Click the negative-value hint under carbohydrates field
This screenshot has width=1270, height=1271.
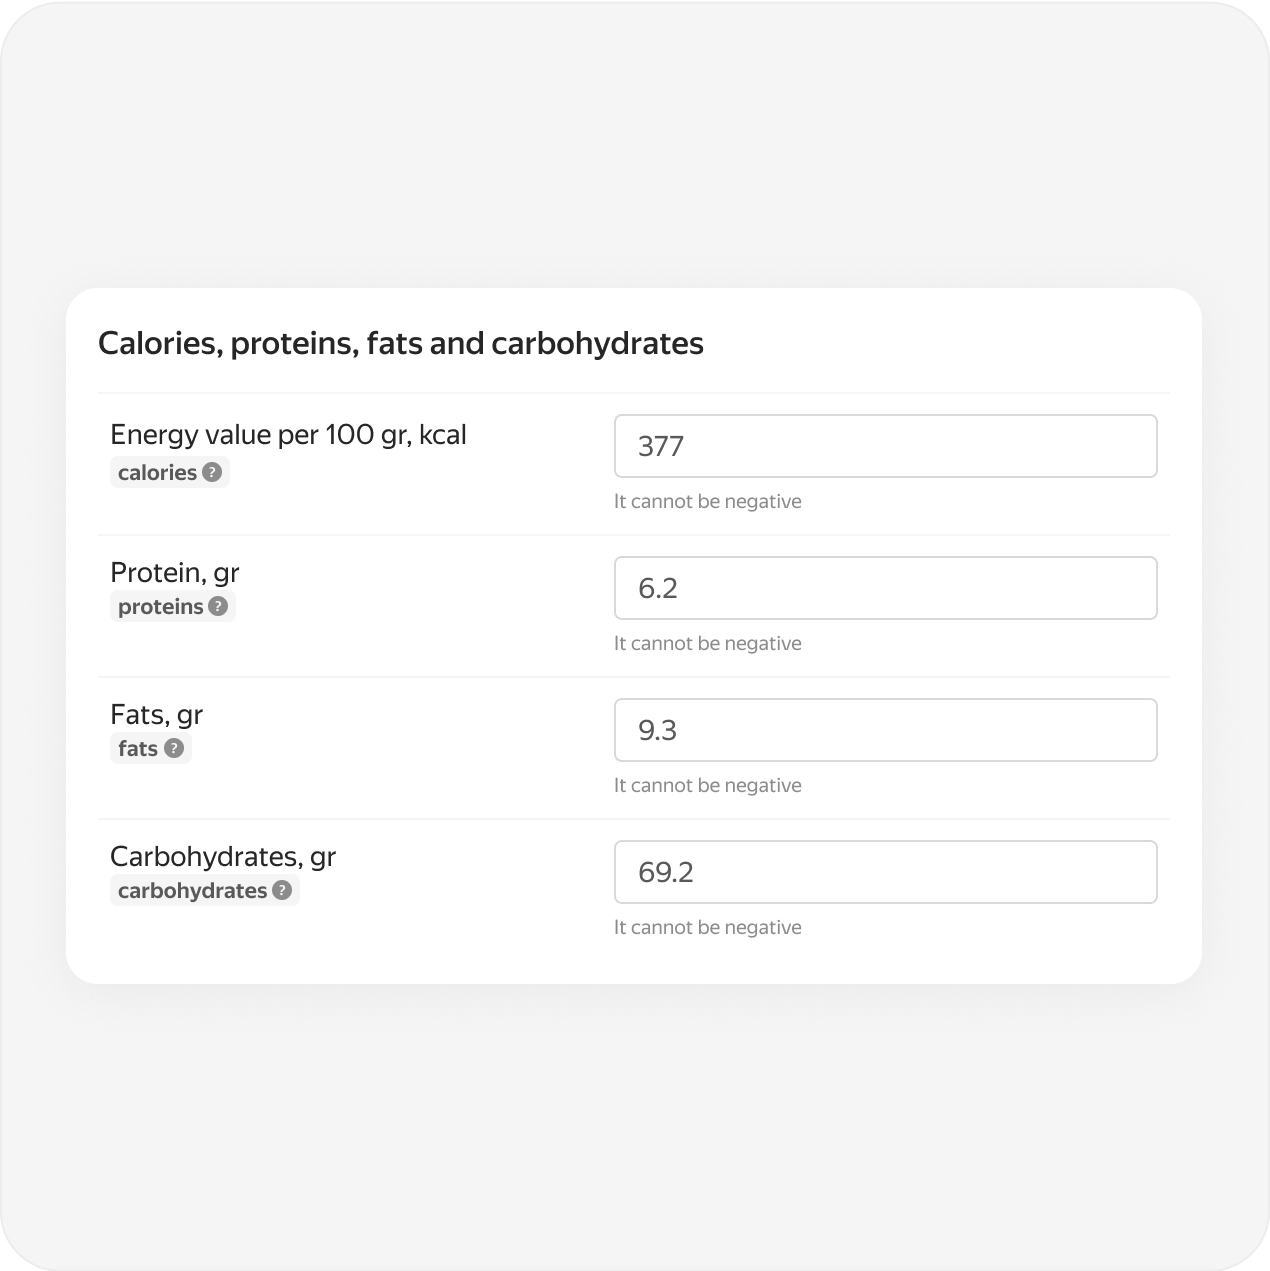pos(708,928)
